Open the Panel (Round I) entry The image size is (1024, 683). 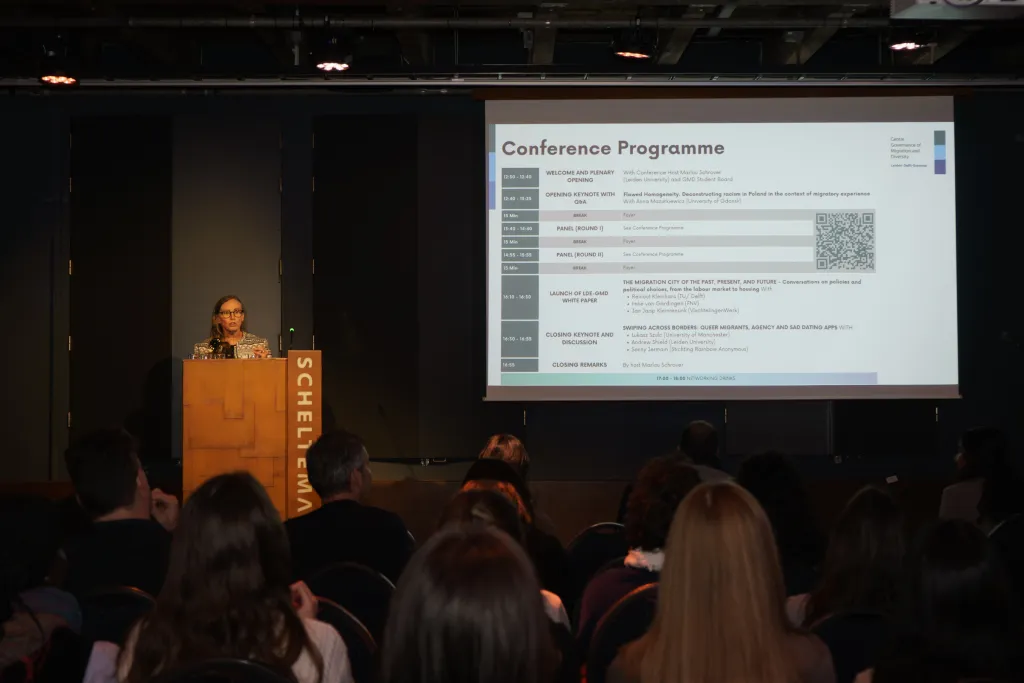tap(580, 228)
